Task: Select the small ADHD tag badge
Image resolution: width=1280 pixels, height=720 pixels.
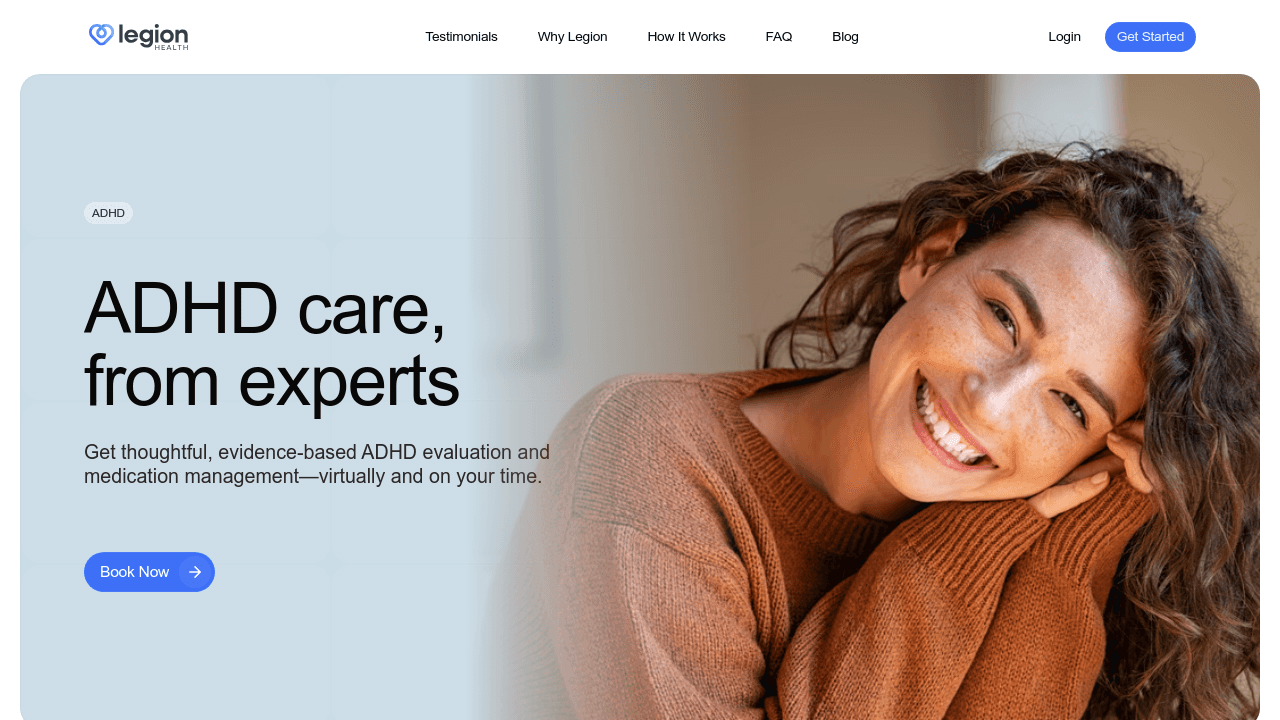Action: point(108,213)
